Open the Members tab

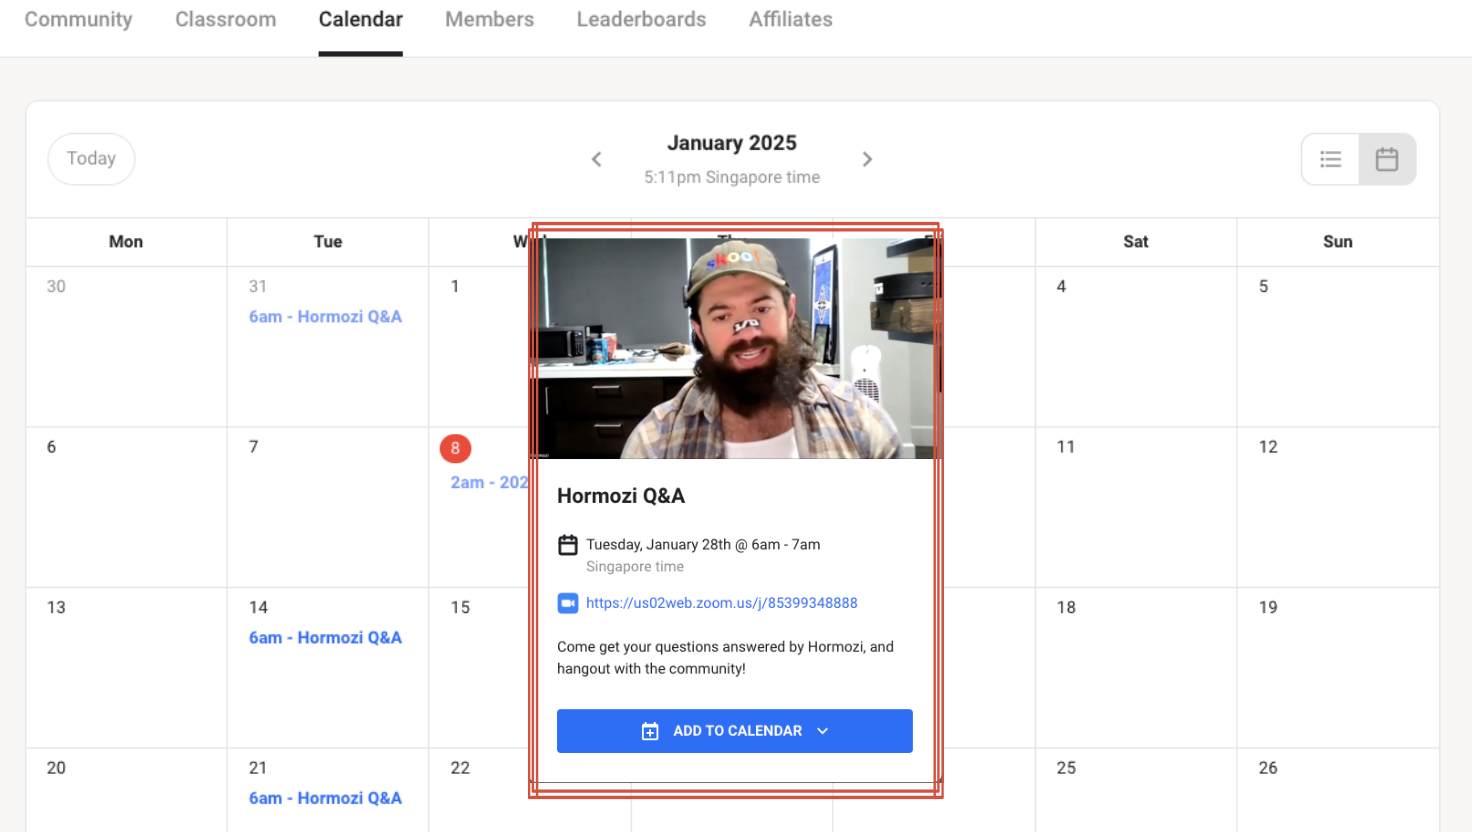point(489,19)
